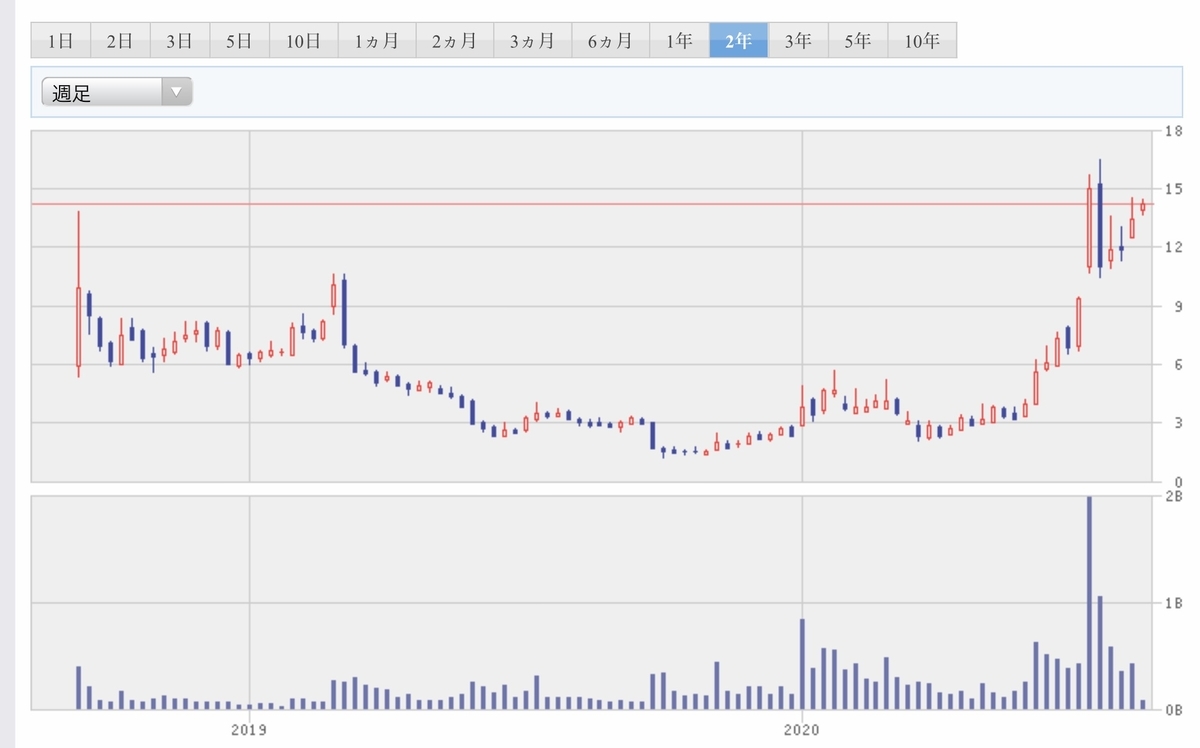Click the tallest volume bar in 2020
This screenshot has width=1200, height=748.
click(x=1089, y=603)
